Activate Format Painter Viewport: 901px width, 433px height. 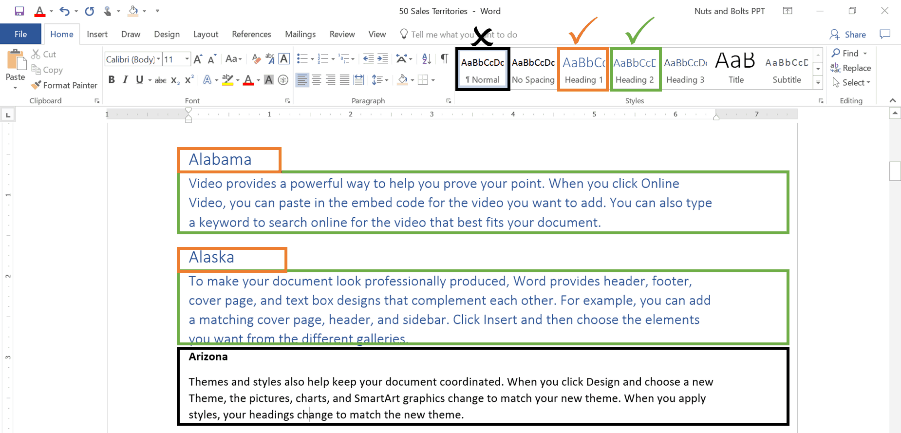(64, 85)
